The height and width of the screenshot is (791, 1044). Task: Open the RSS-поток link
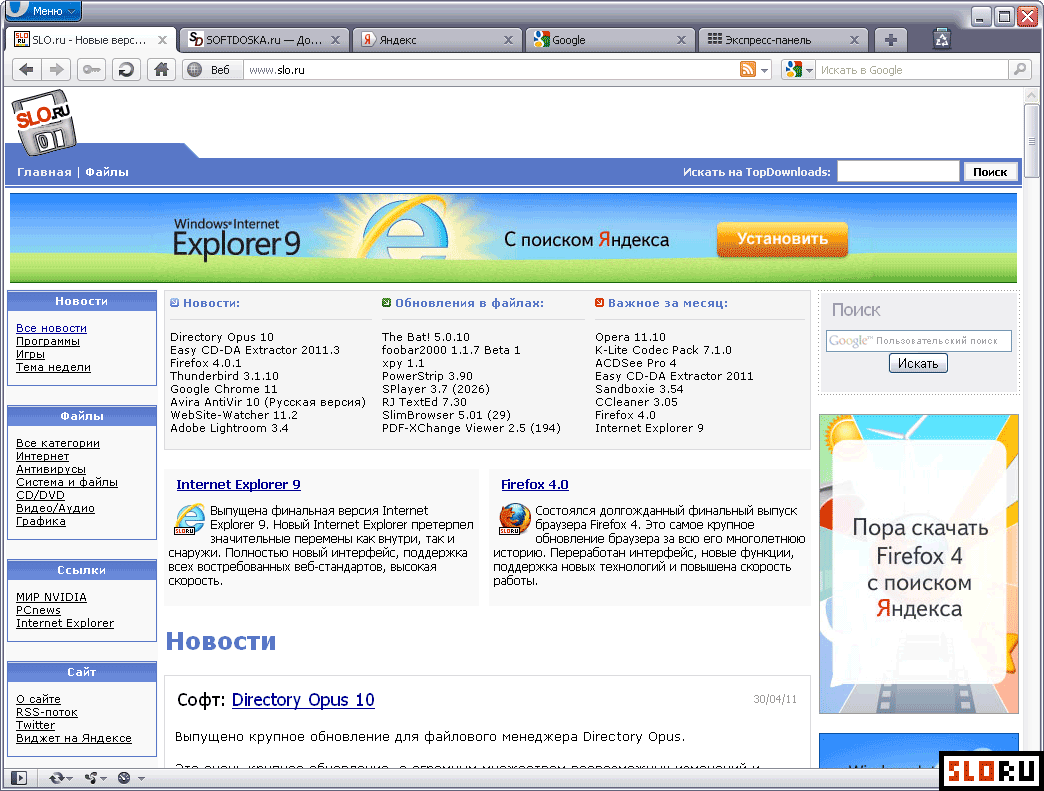(47, 712)
